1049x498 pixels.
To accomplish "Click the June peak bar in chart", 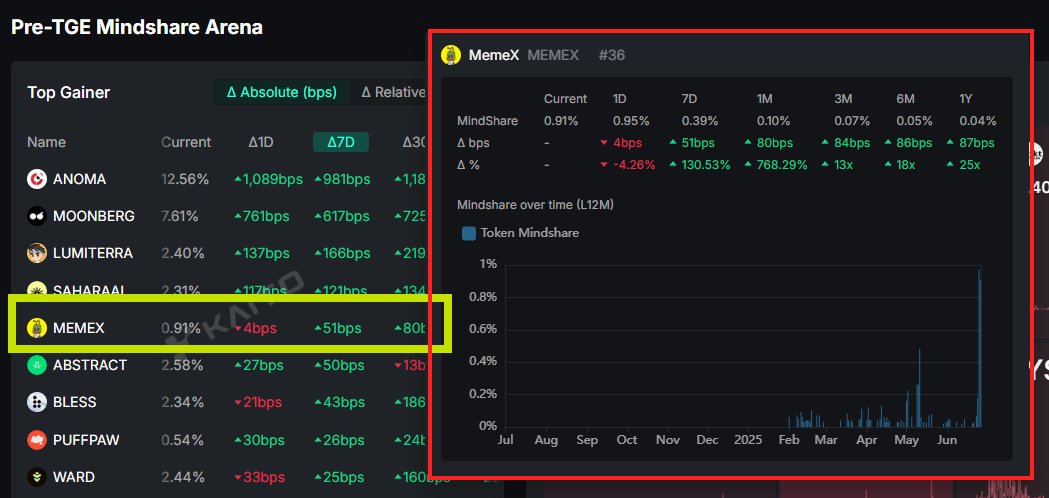I will click(x=979, y=347).
